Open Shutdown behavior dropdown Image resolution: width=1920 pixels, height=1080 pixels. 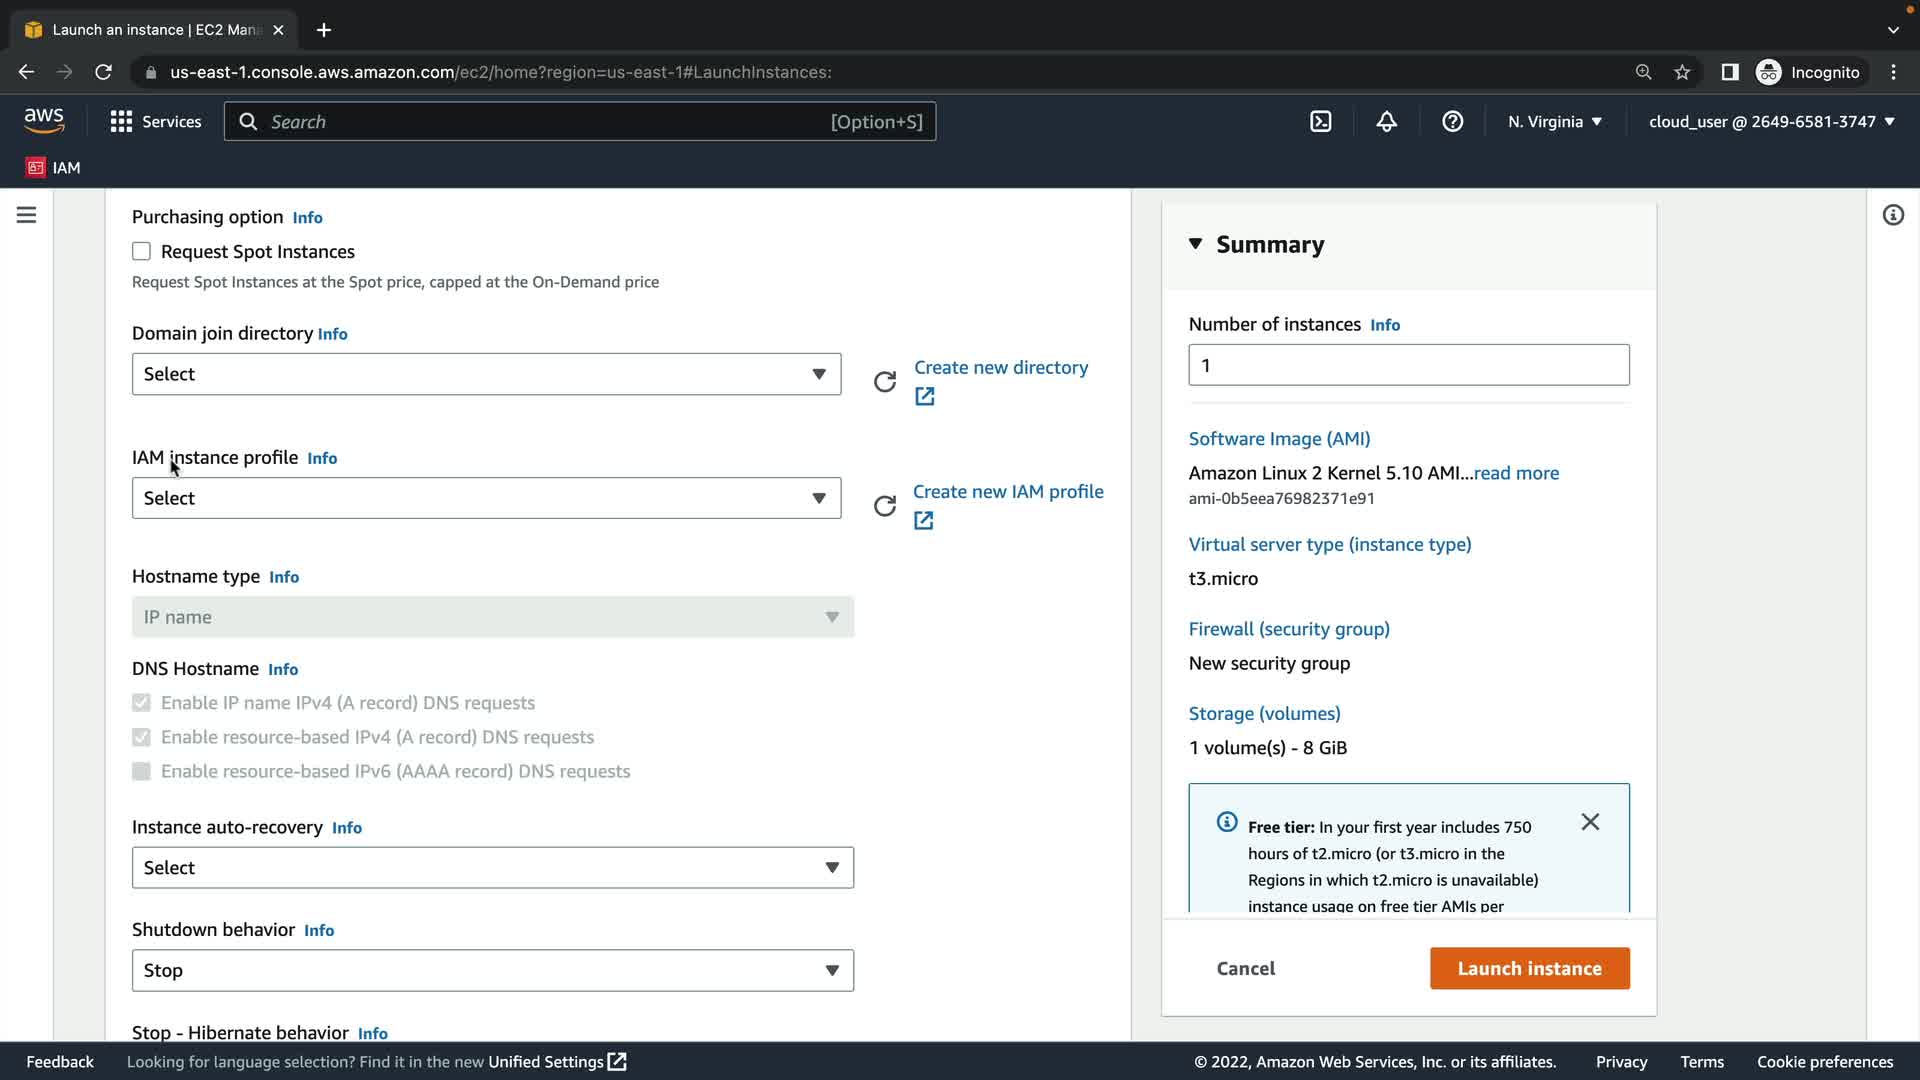[492, 970]
